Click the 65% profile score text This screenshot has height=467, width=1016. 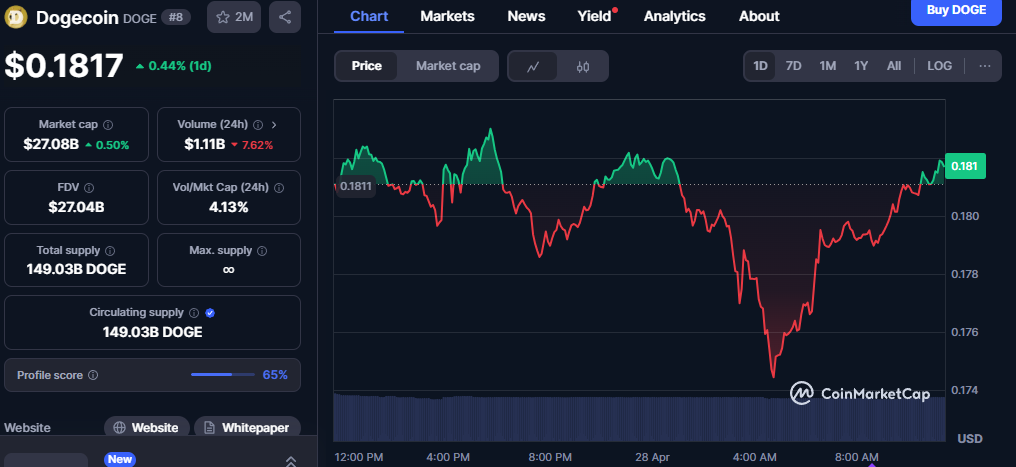click(275, 375)
